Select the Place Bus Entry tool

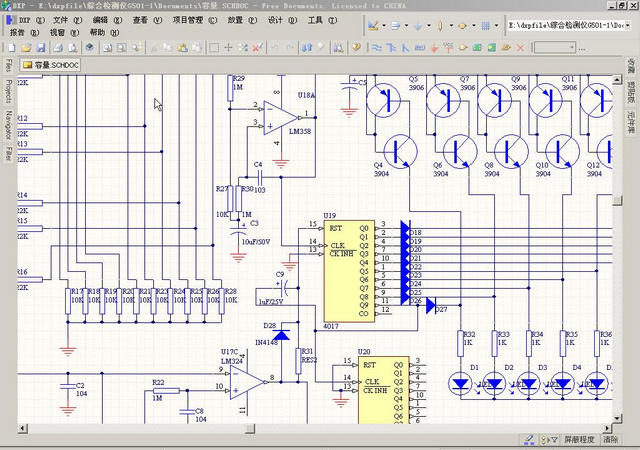click(x=405, y=48)
